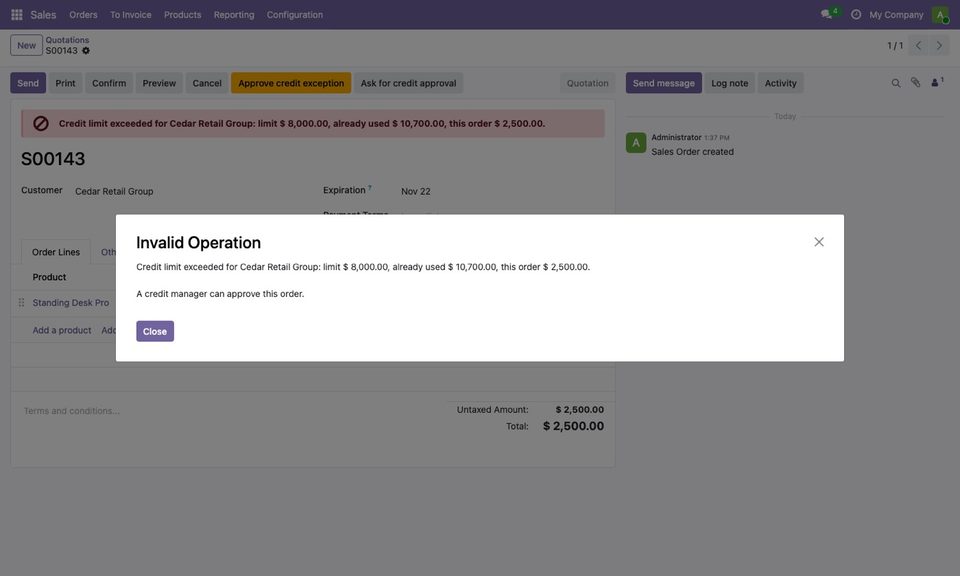Open the Orders menu
Image resolution: width=960 pixels, height=576 pixels.
[x=83, y=15]
